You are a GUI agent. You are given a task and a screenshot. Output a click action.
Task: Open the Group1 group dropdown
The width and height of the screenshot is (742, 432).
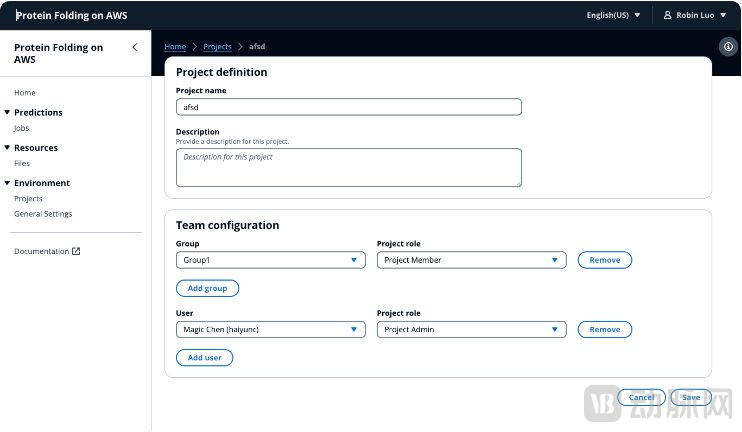click(271, 260)
